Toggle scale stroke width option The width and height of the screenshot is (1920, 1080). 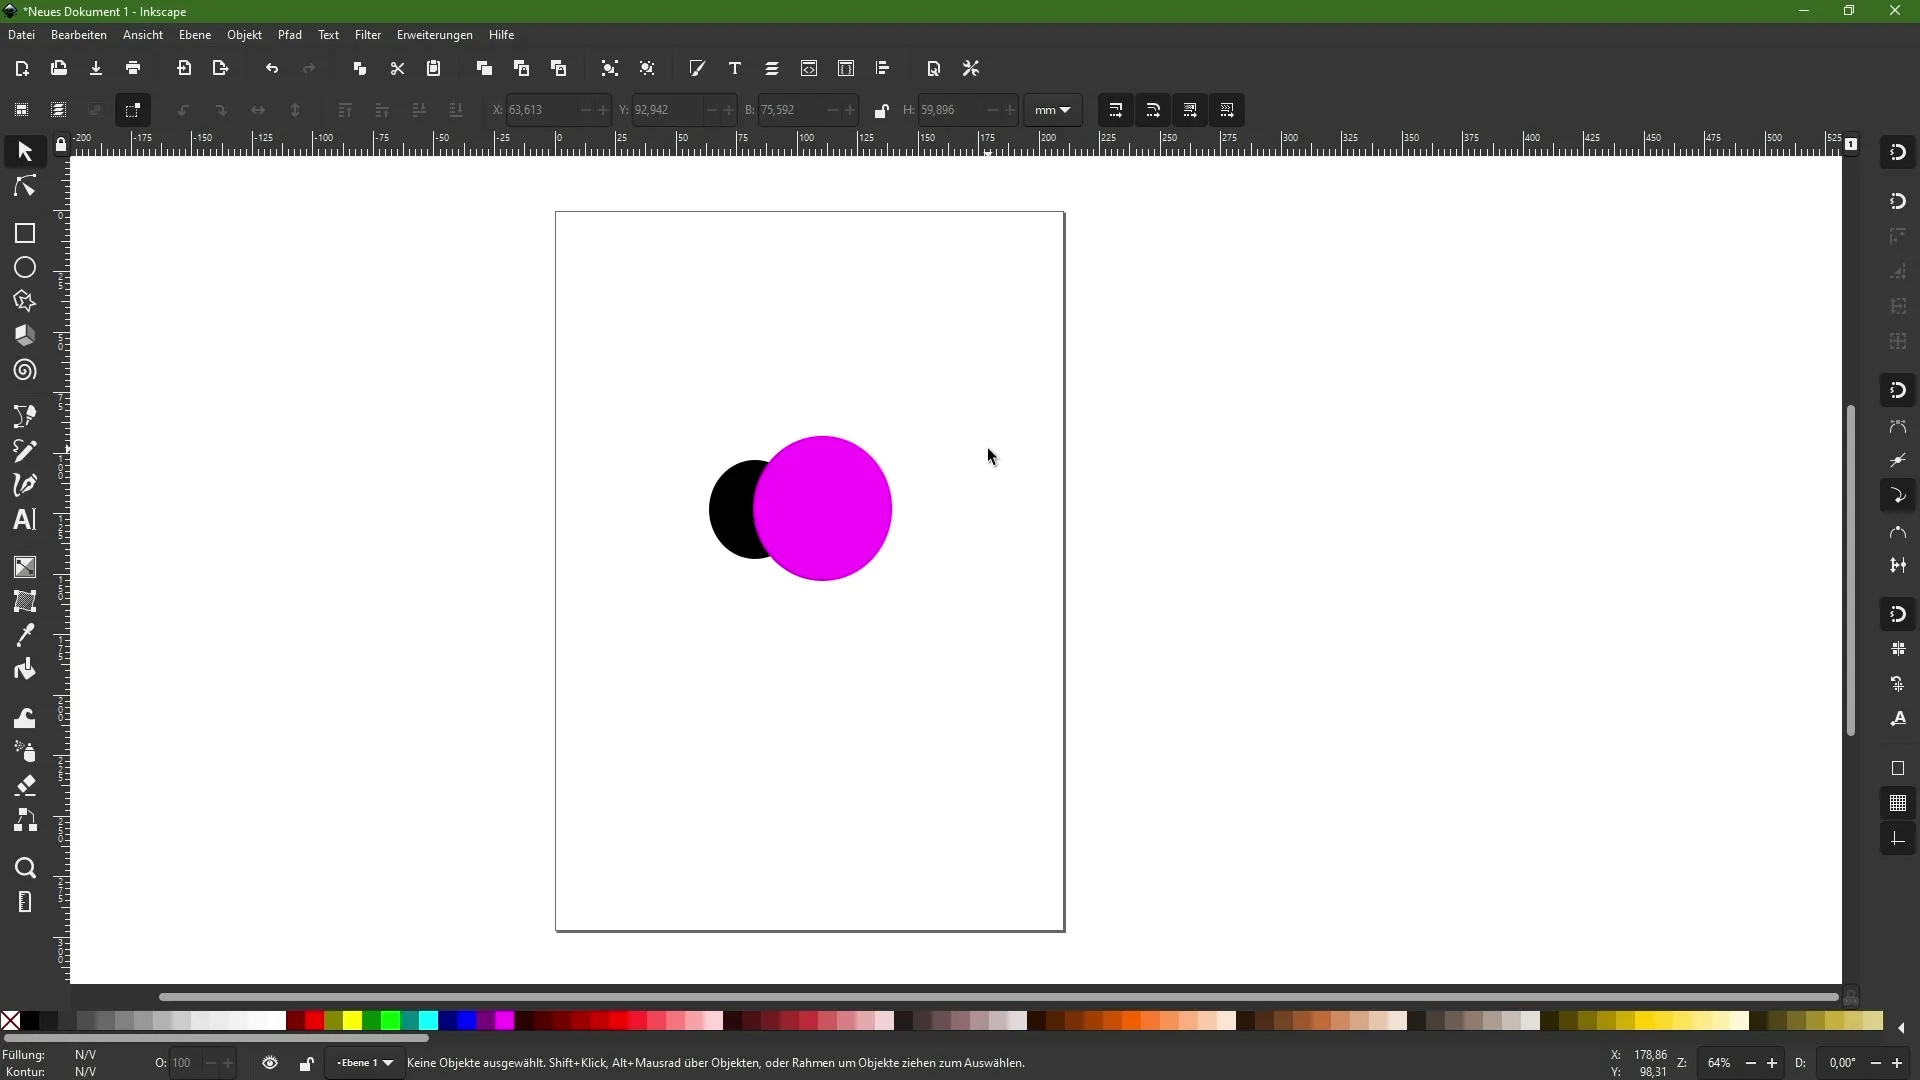tap(1116, 110)
